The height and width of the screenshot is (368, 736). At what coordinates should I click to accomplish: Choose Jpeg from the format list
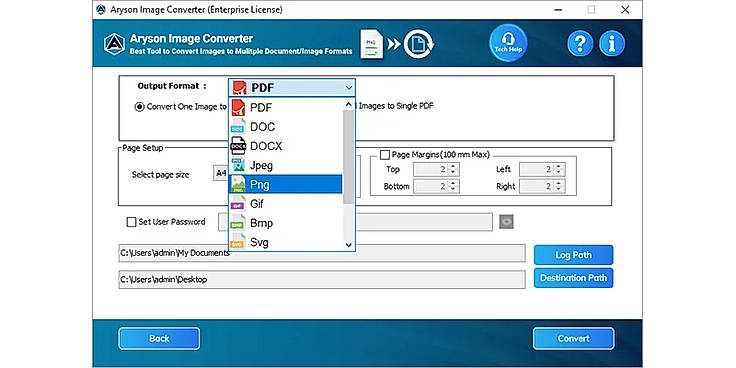[x=285, y=165]
